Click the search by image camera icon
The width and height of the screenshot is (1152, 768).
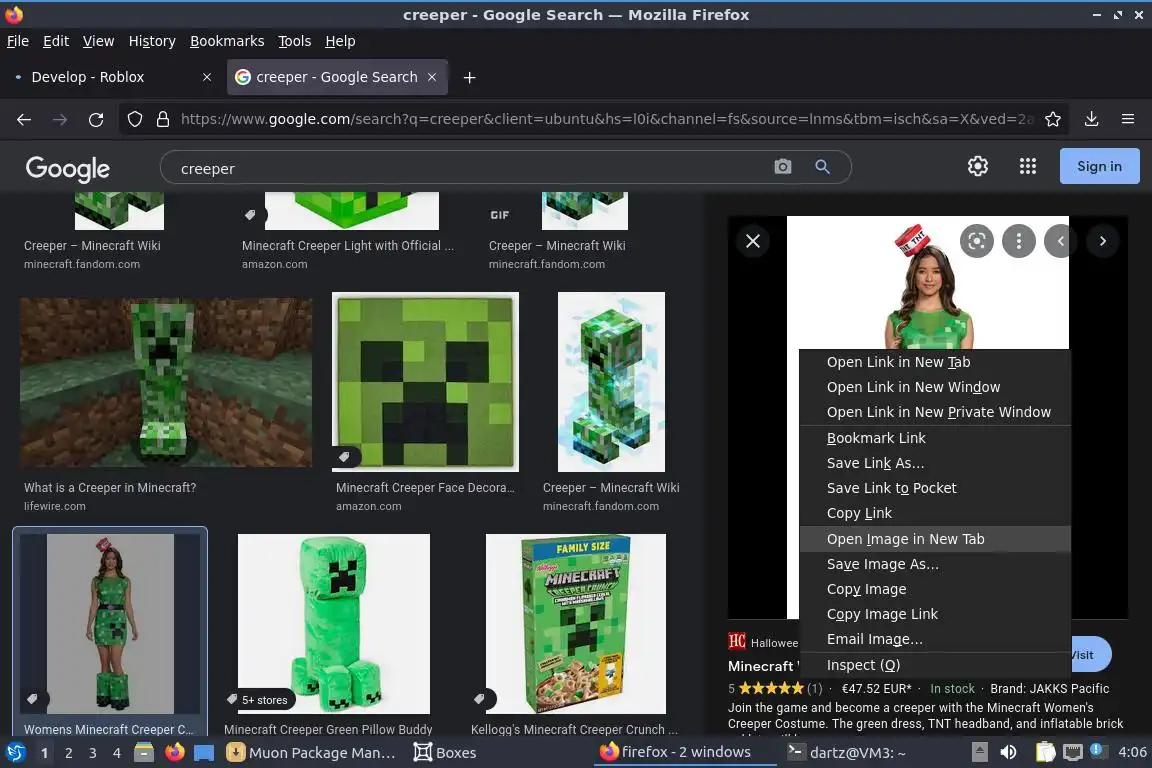click(x=783, y=167)
